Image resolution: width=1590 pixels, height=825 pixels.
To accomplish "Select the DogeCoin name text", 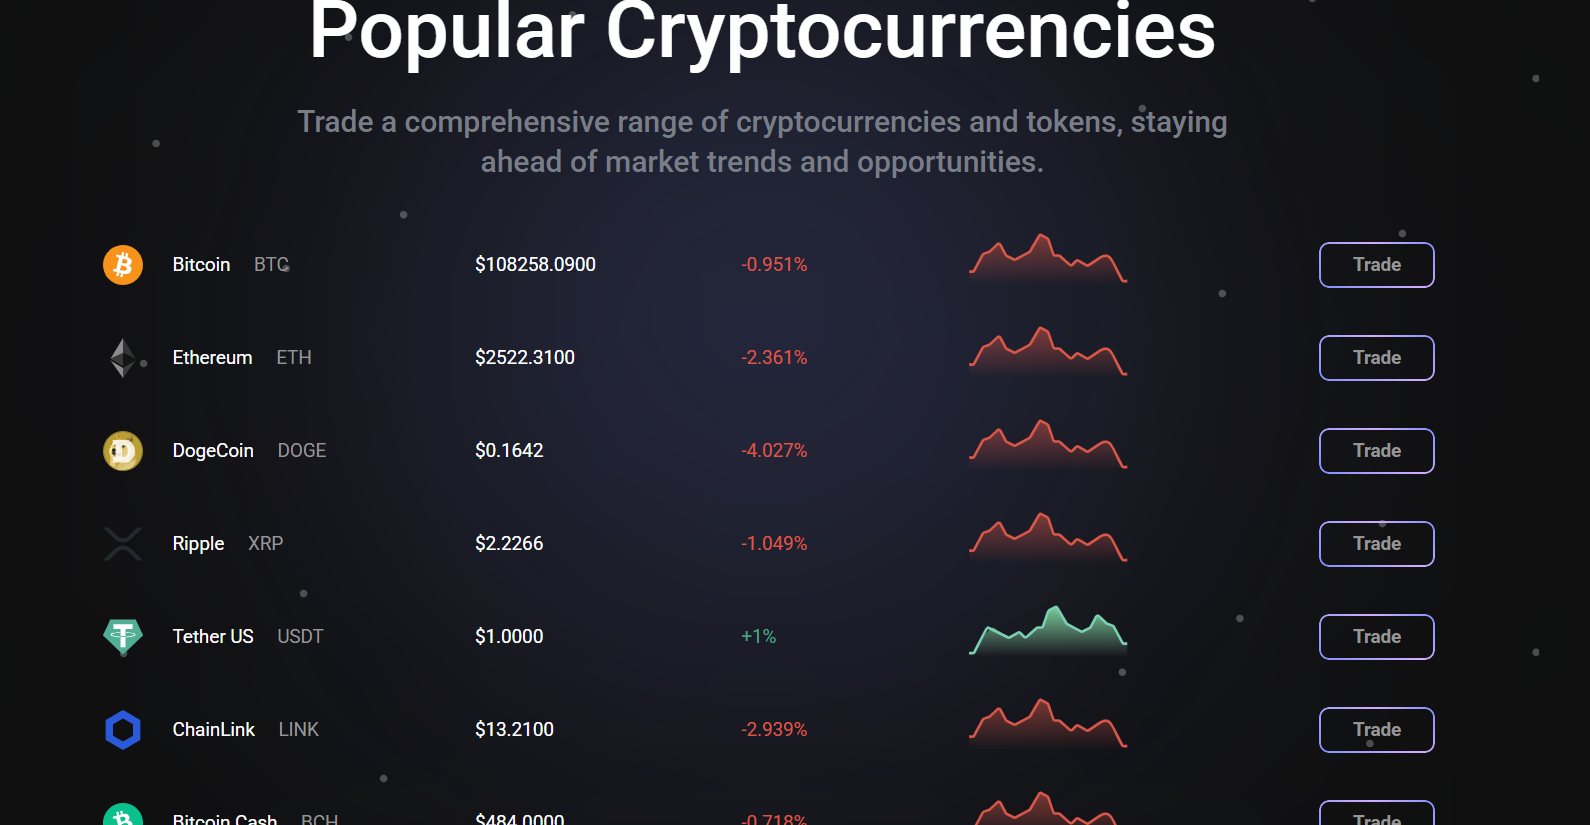I will (x=213, y=451).
